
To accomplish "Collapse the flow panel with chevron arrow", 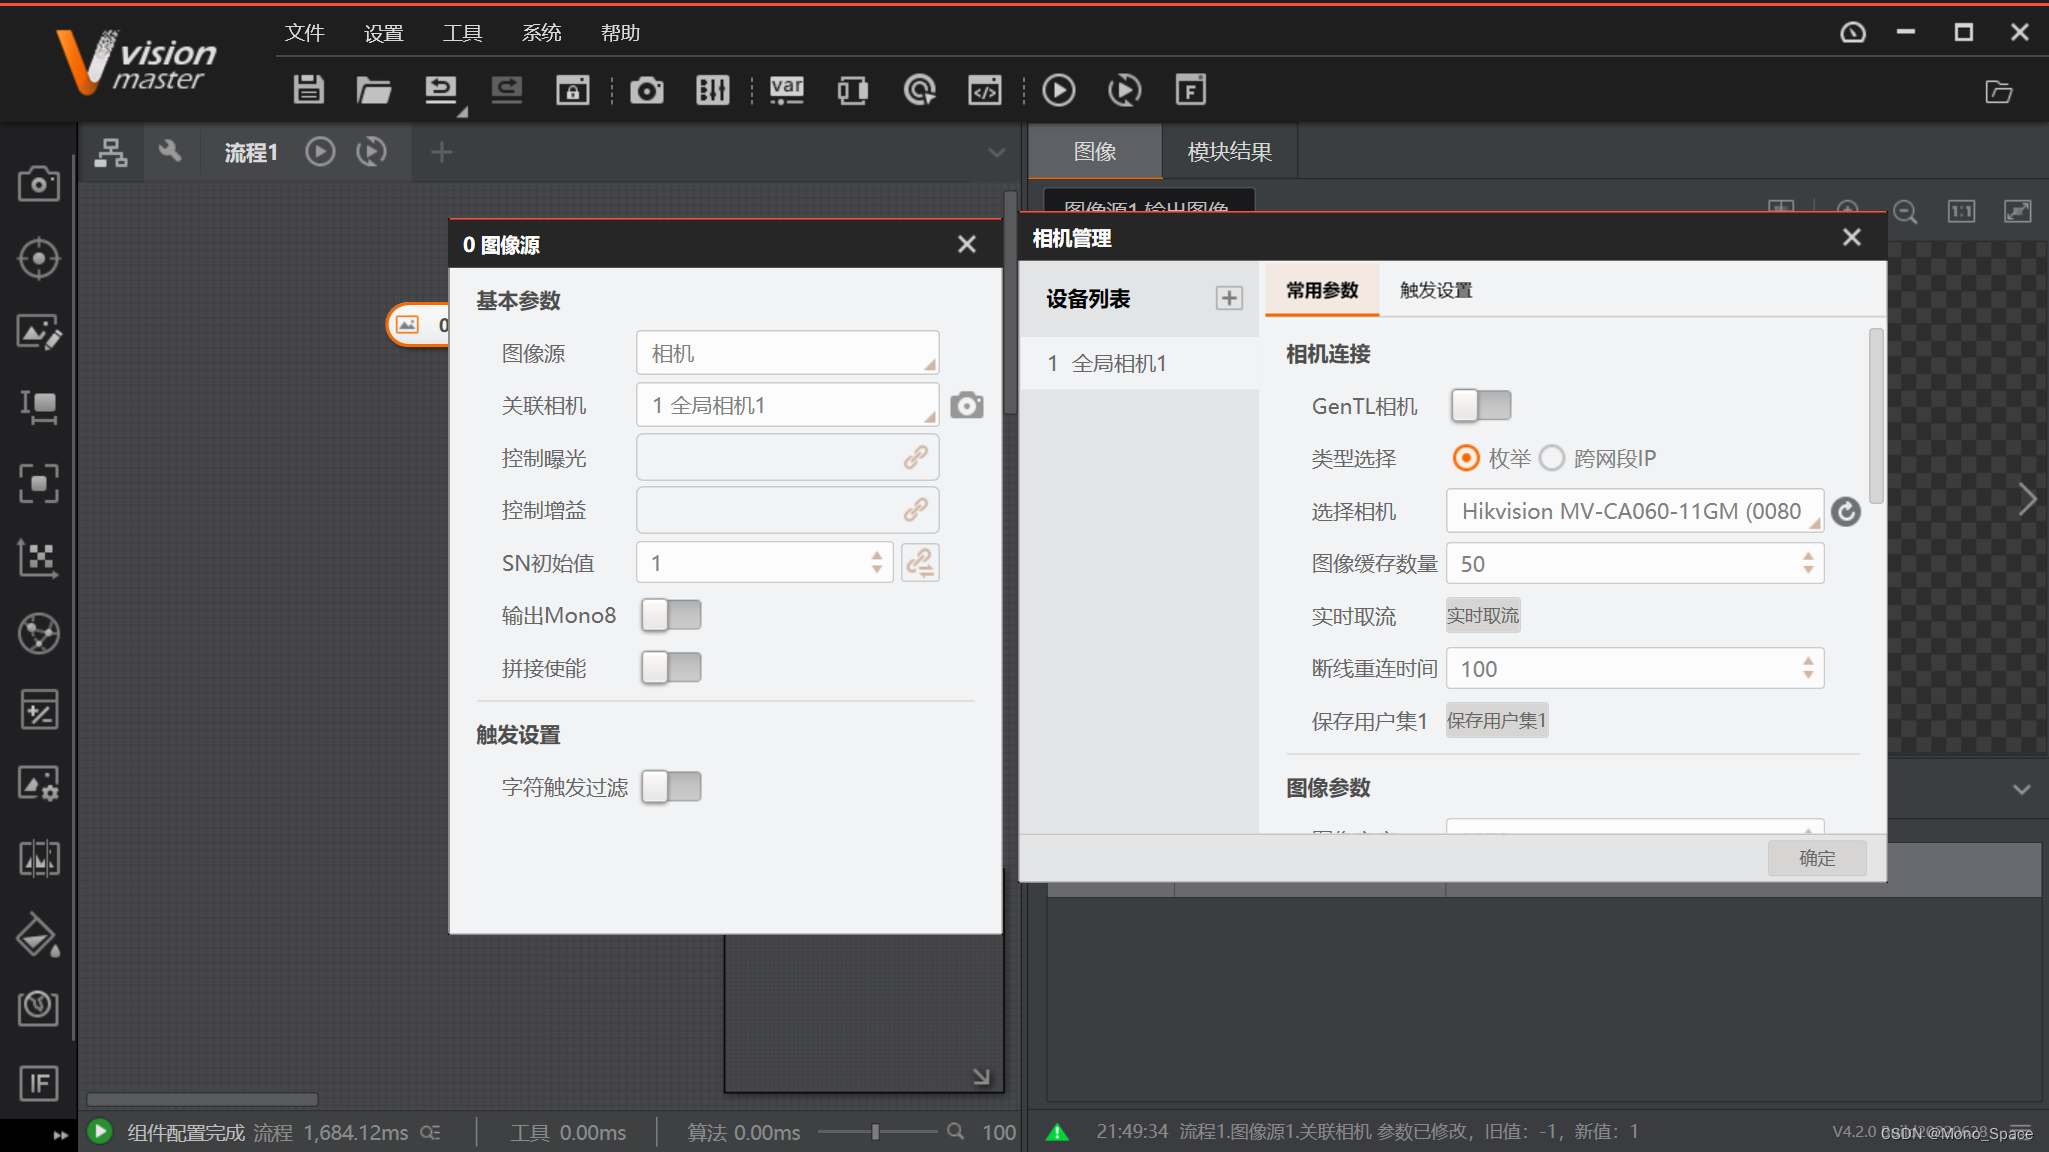I will [x=996, y=152].
